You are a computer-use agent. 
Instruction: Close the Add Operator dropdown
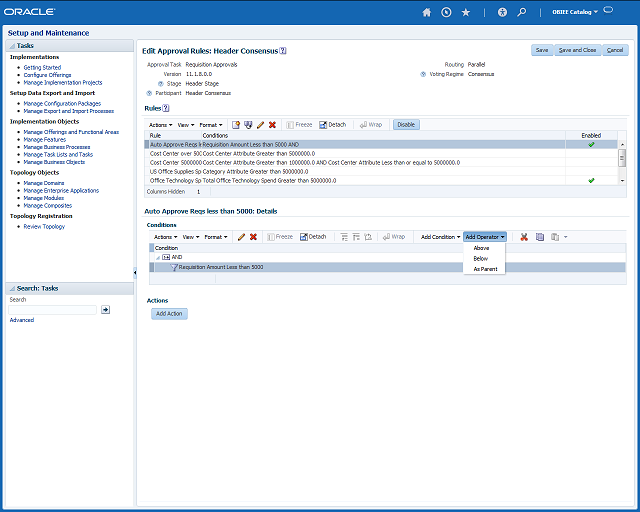click(485, 237)
